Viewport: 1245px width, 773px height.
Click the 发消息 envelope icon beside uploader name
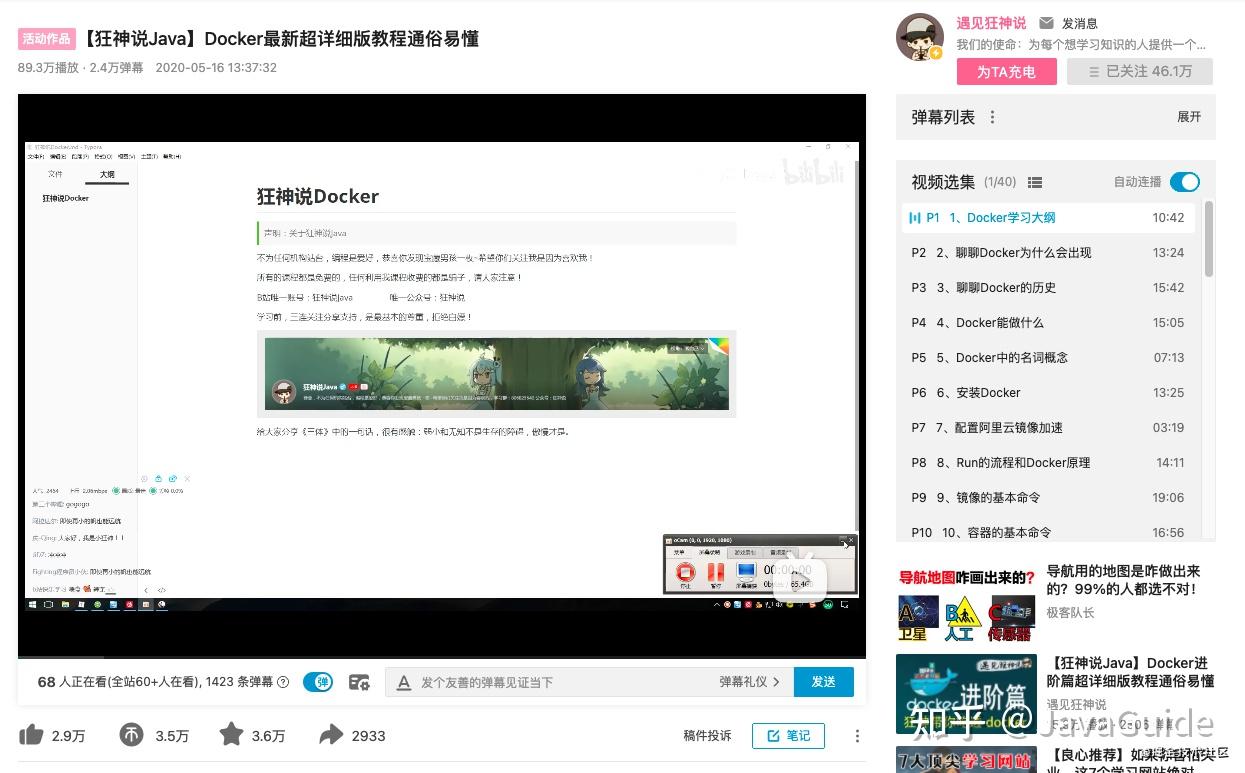[1044, 23]
